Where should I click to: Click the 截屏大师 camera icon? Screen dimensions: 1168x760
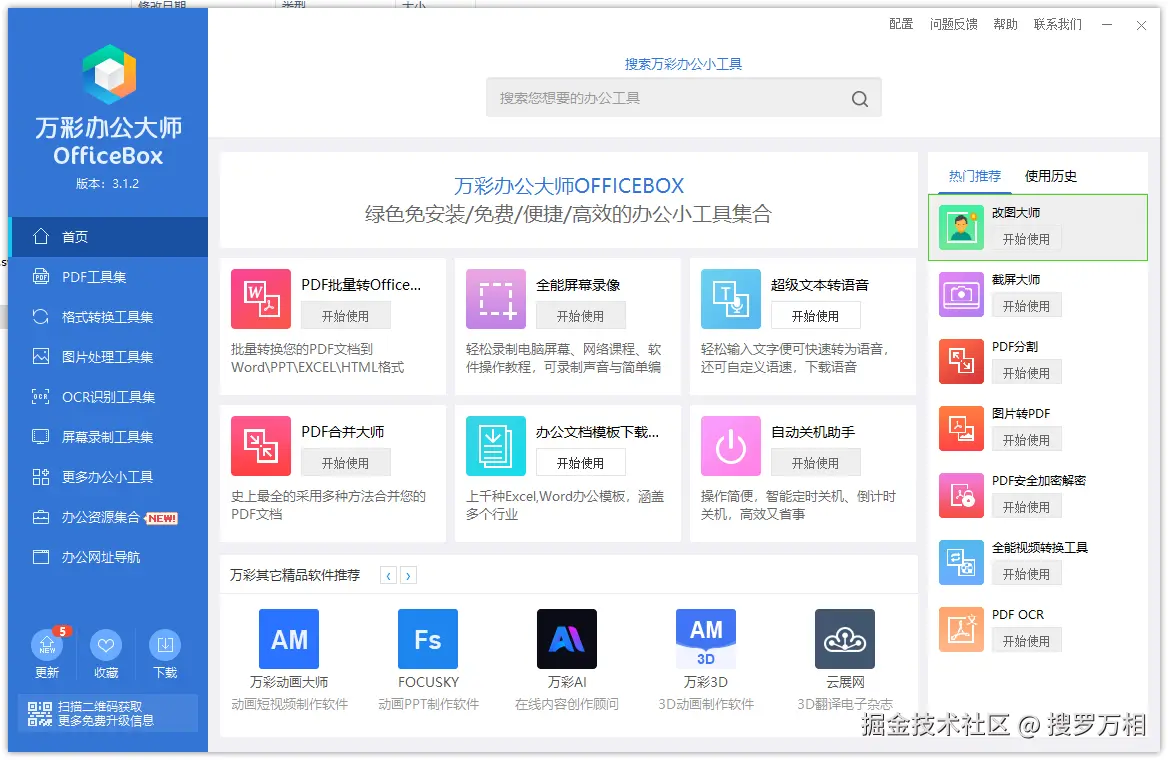[x=961, y=294]
